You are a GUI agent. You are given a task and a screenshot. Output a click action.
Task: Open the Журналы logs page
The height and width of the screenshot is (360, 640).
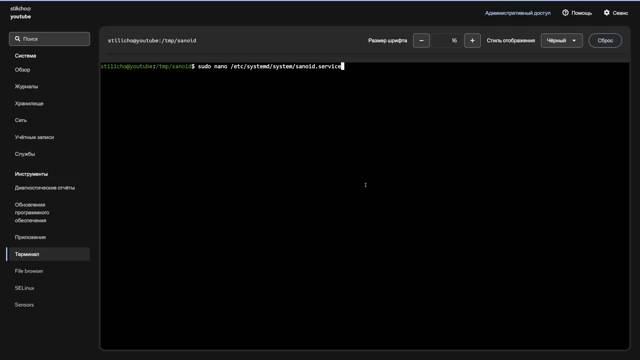(27, 87)
